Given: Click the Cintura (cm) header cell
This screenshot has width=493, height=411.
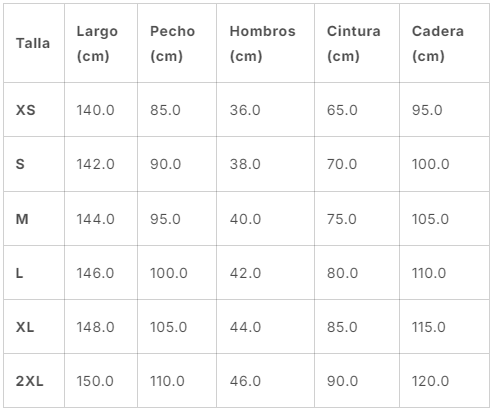Looking at the screenshot, I should (353, 43).
